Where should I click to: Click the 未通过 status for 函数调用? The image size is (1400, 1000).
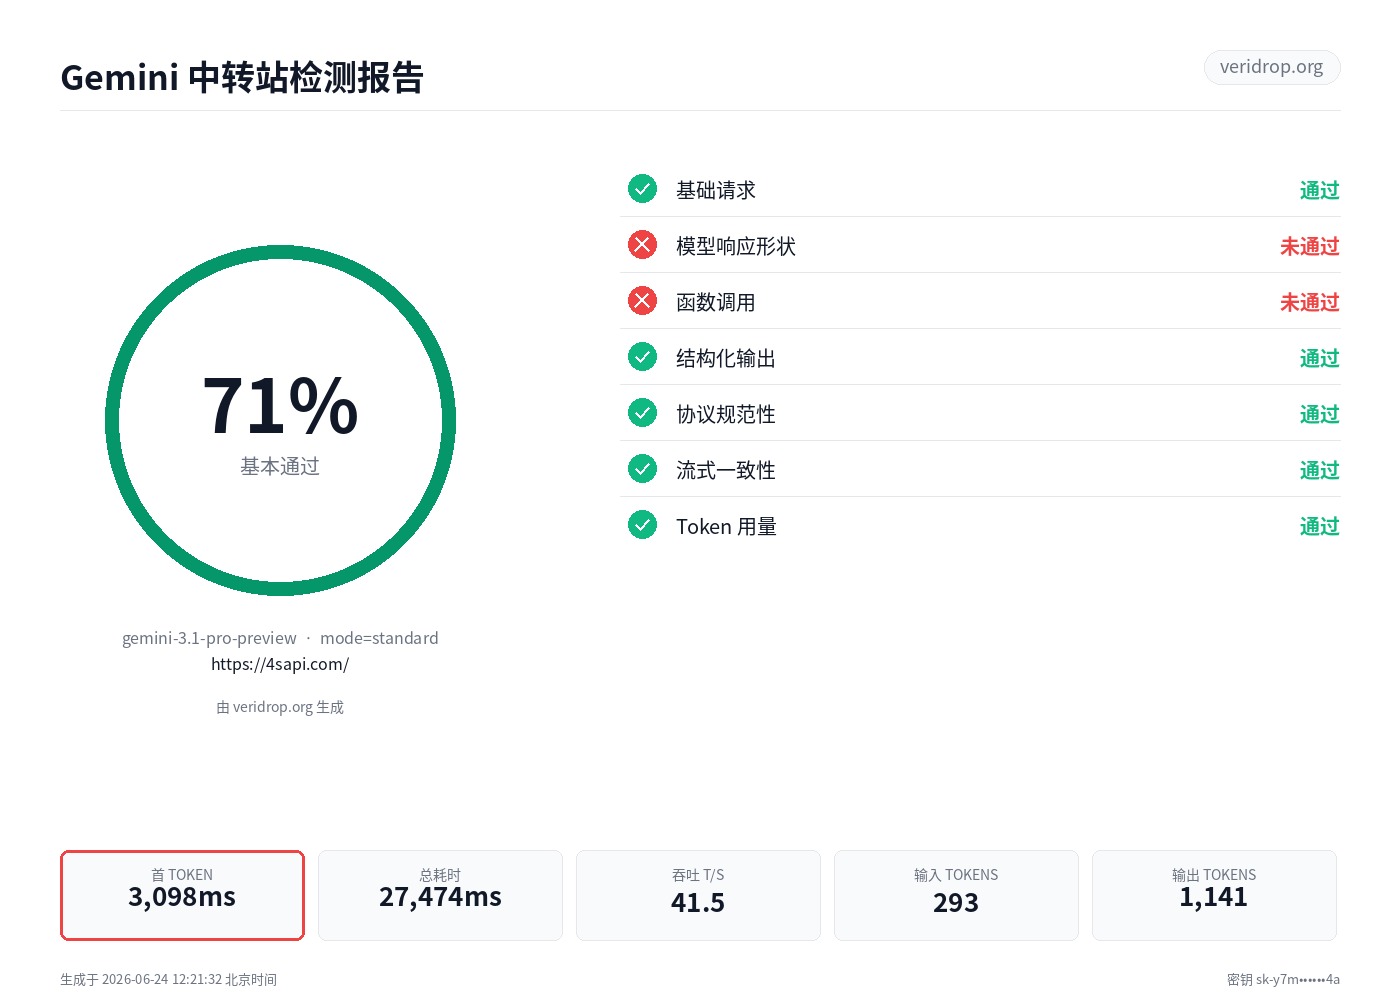click(x=1310, y=302)
